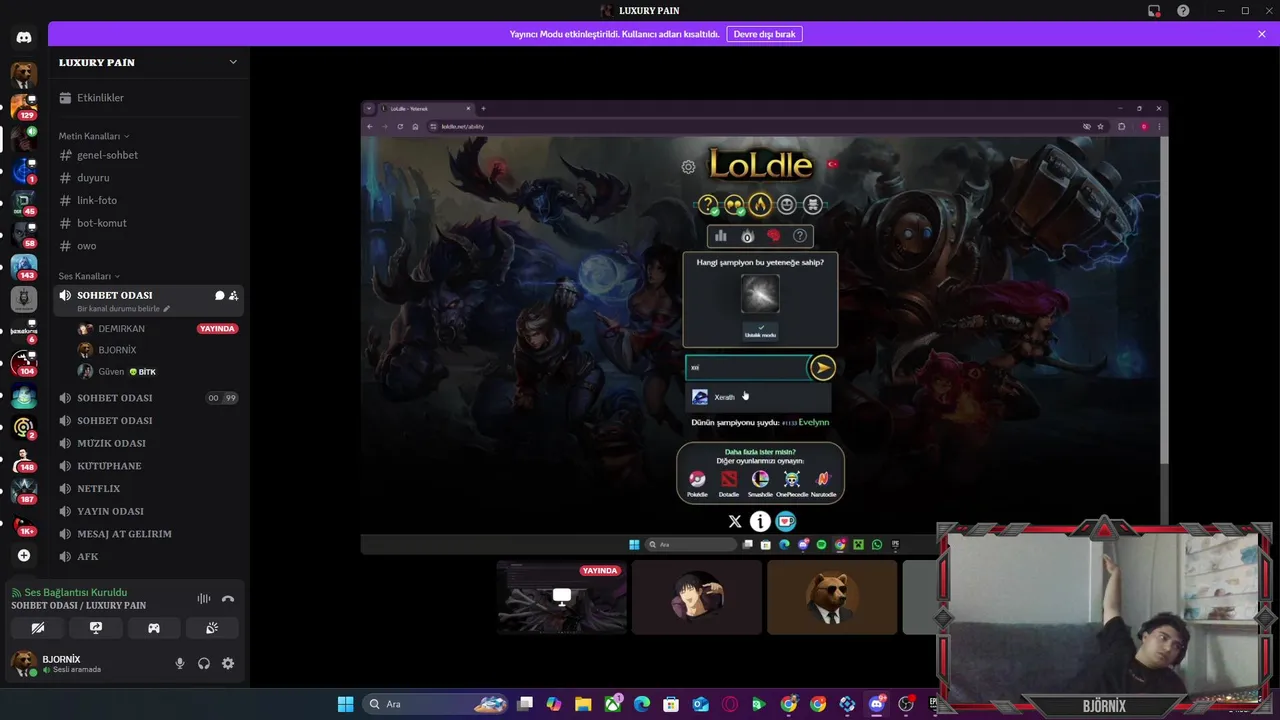Screen dimensions: 1280x720
Task: Click Devre dışı bırak button
Action: [x=764, y=34]
